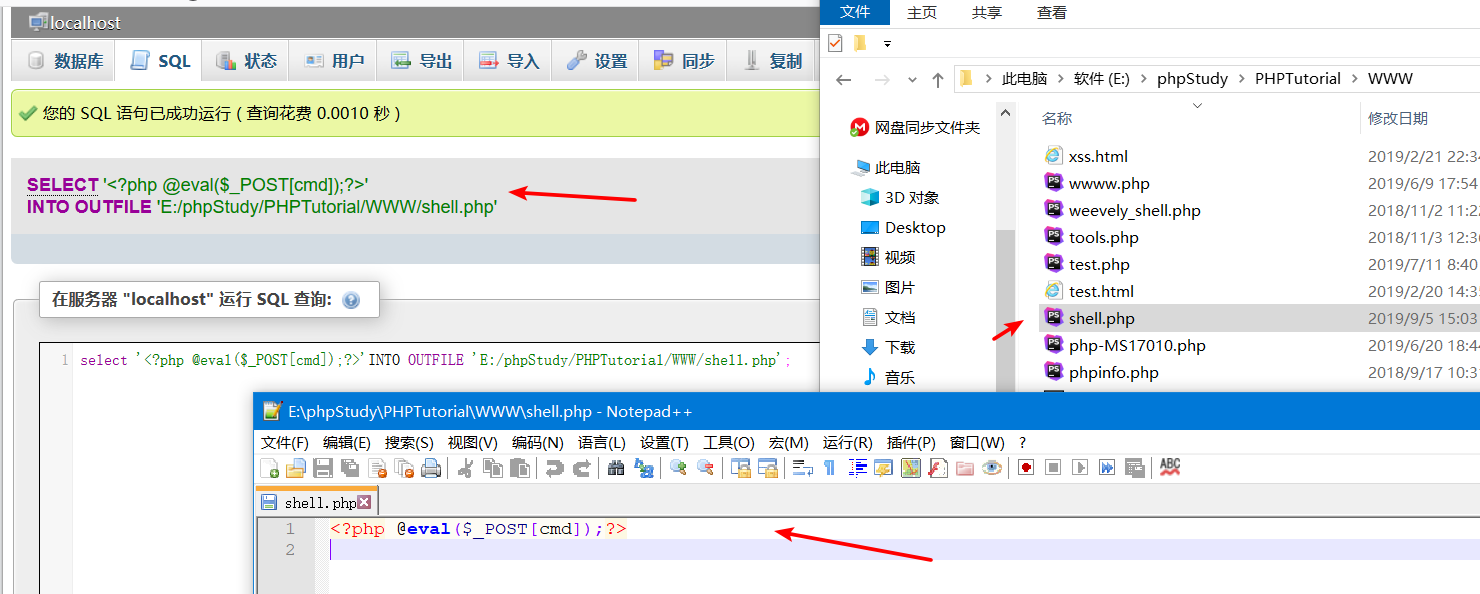1480x594 pixels.
Task: Open phpMyAdmin 同步 tab
Action: coord(684,61)
